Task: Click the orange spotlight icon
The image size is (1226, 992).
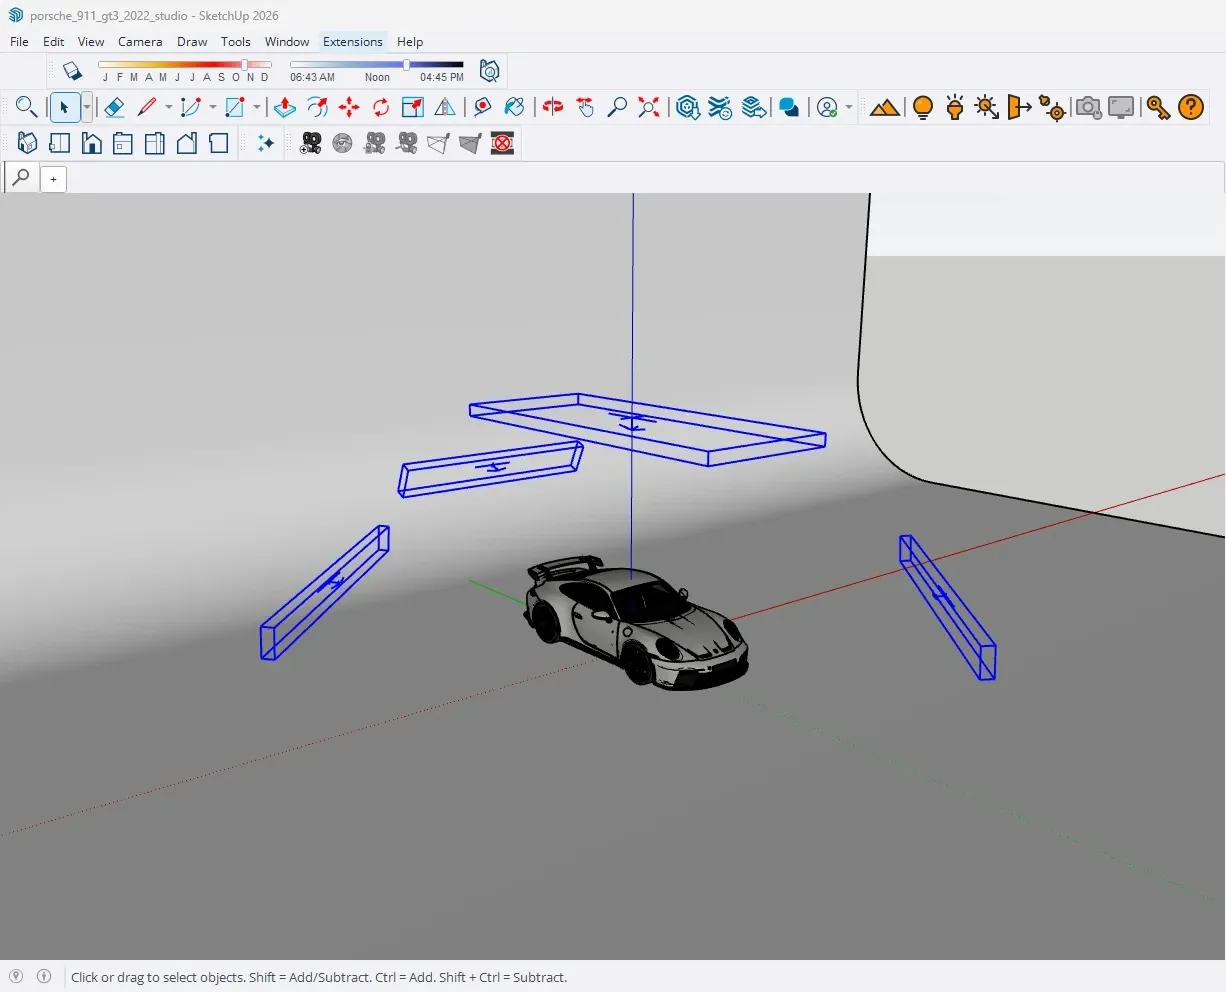Action: [955, 107]
